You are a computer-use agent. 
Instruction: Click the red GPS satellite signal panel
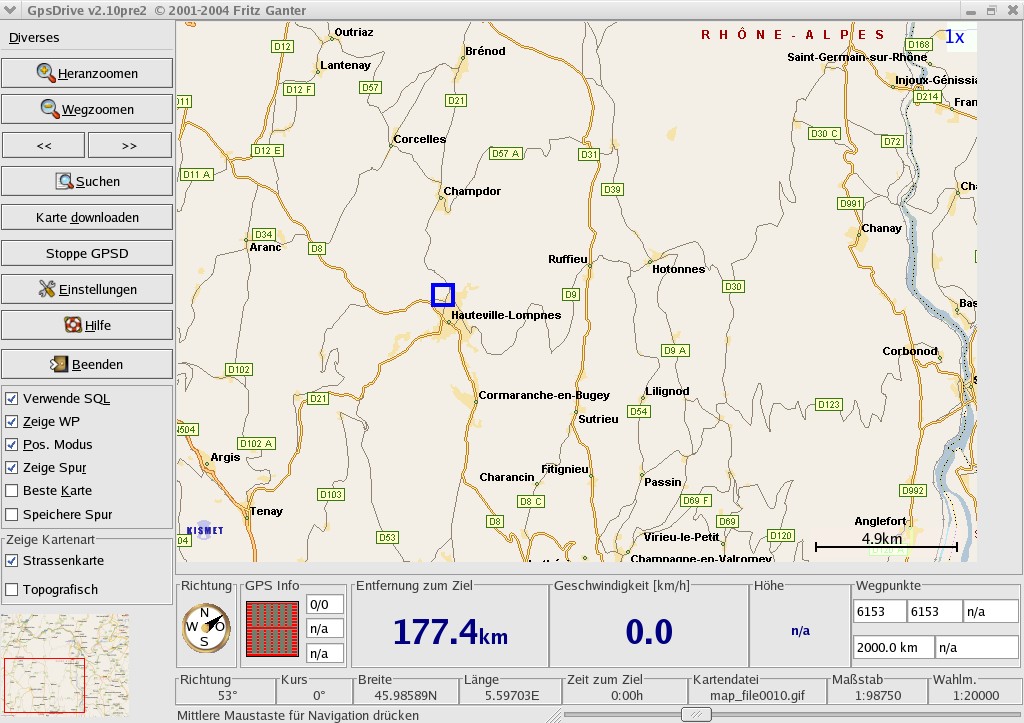click(x=272, y=629)
